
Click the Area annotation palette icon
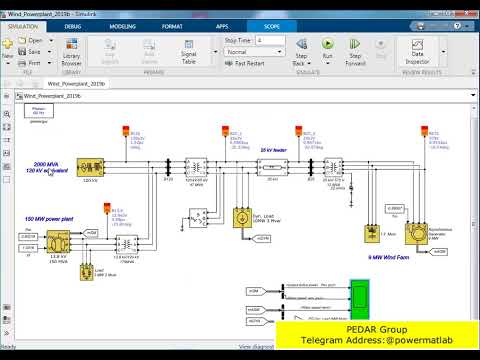[x=7, y=180]
